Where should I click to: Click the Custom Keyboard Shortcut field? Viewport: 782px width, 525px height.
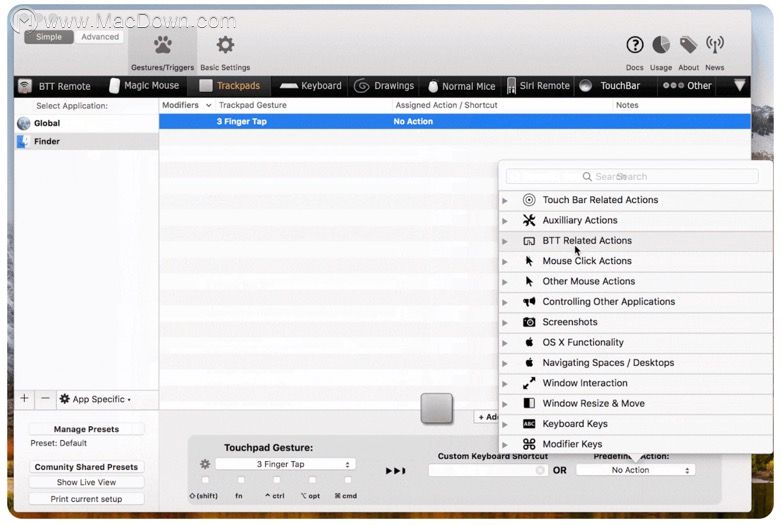pos(487,470)
